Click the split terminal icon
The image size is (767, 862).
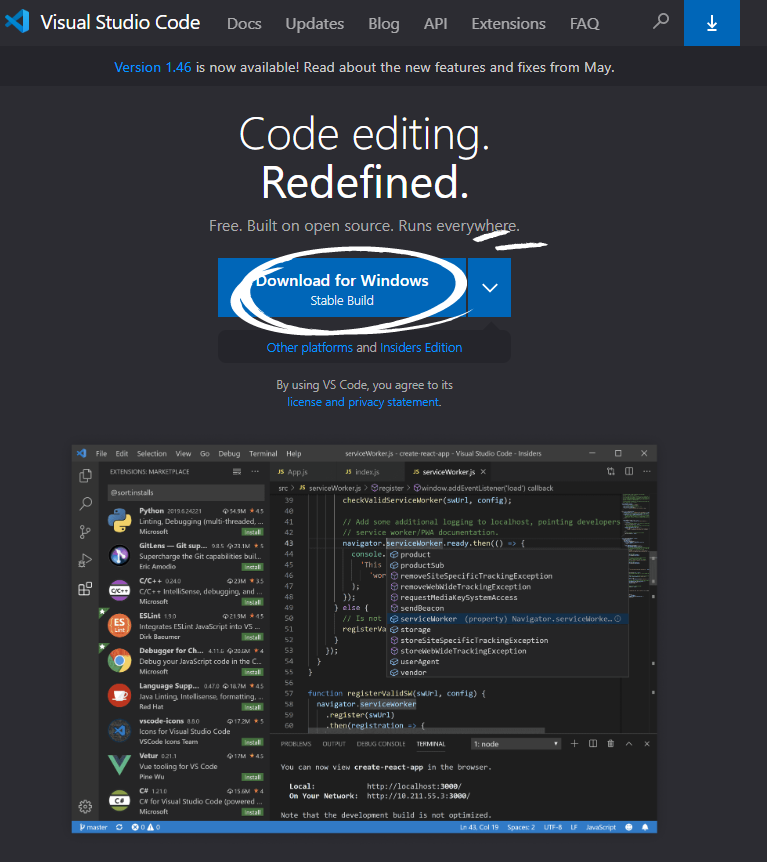coord(593,743)
